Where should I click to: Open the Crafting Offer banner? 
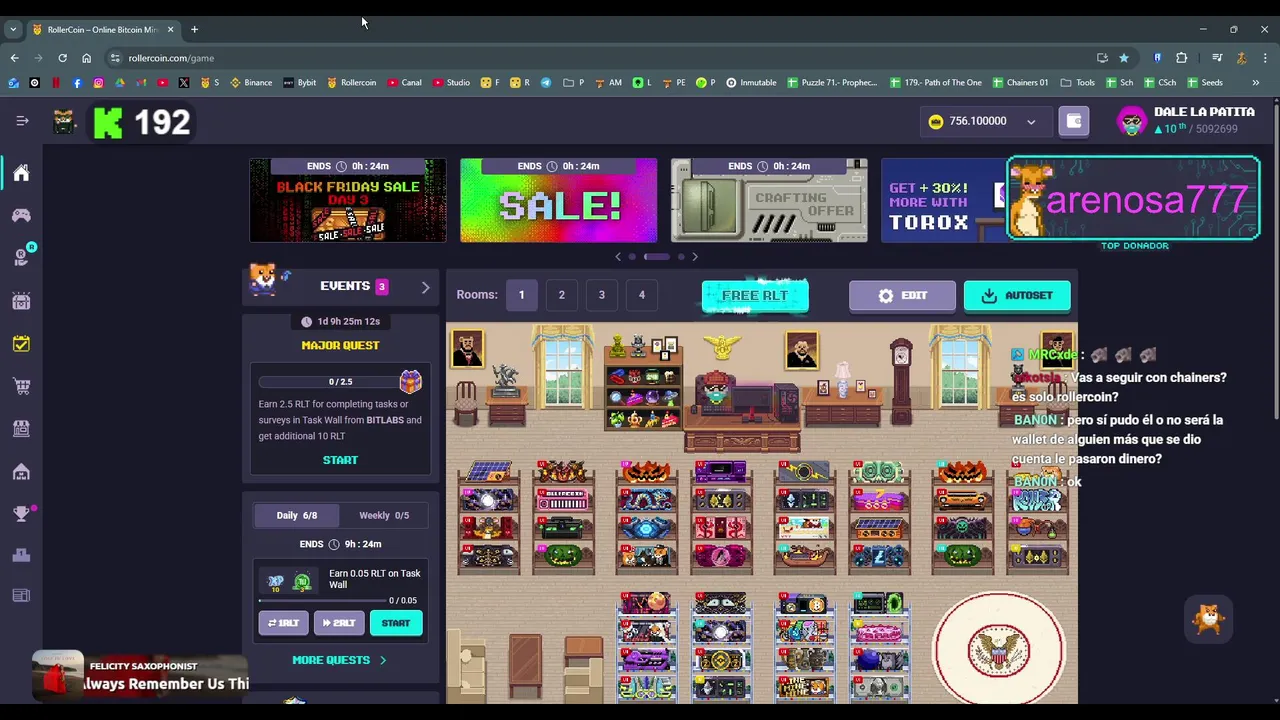[769, 200]
